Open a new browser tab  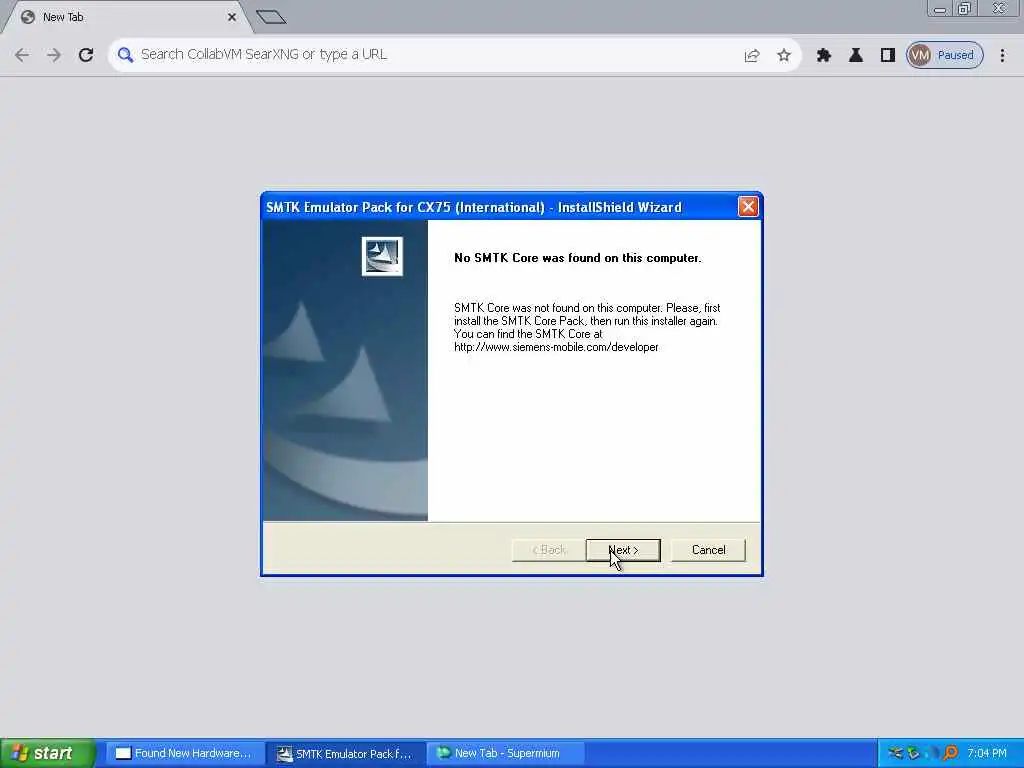pyautogui.click(x=271, y=17)
